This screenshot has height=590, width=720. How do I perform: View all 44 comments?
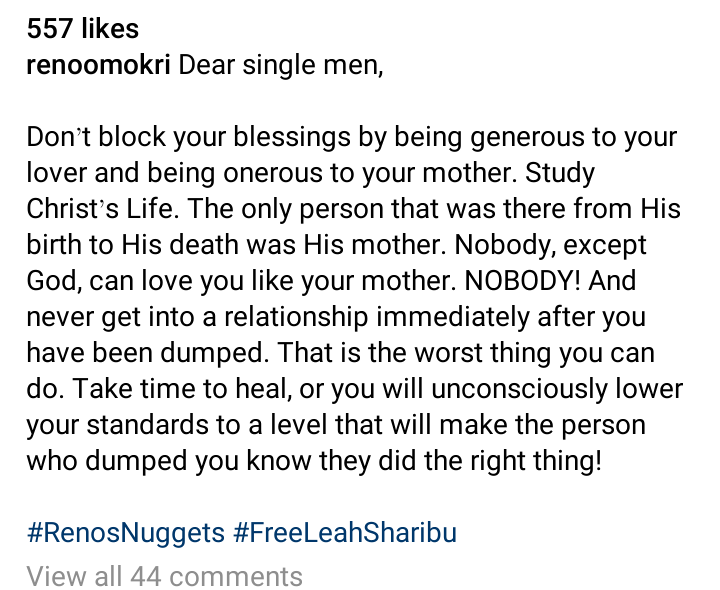coord(164,575)
